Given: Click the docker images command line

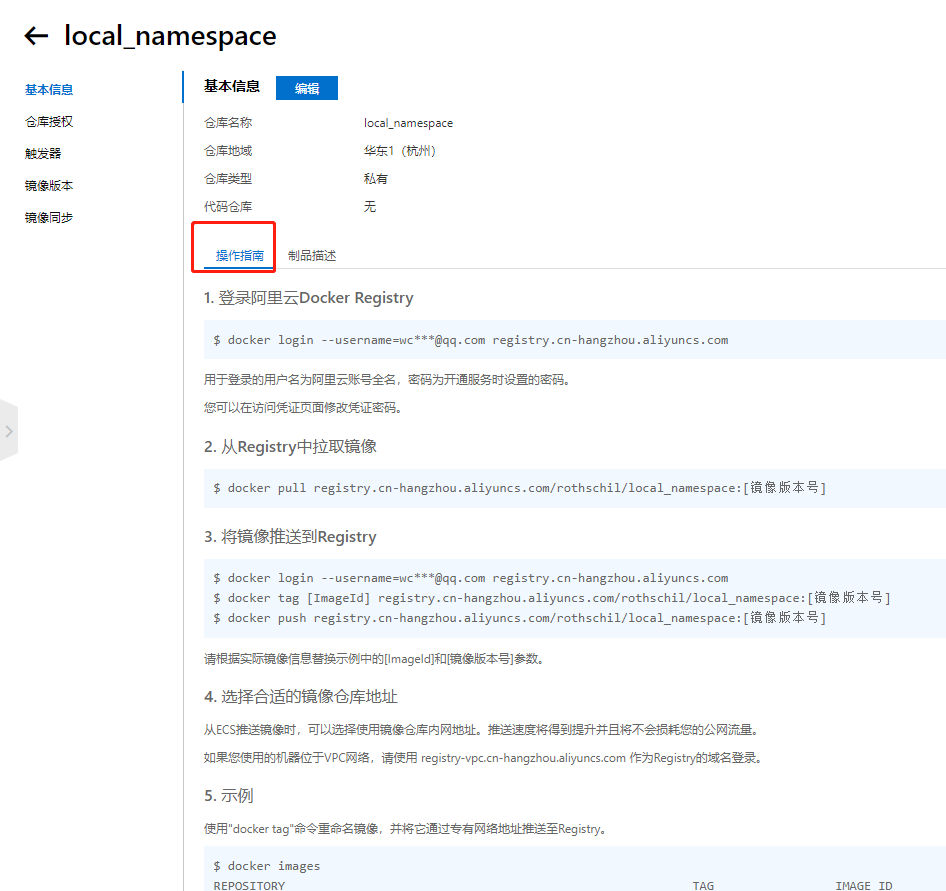Looking at the screenshot, I should (267, 866).
